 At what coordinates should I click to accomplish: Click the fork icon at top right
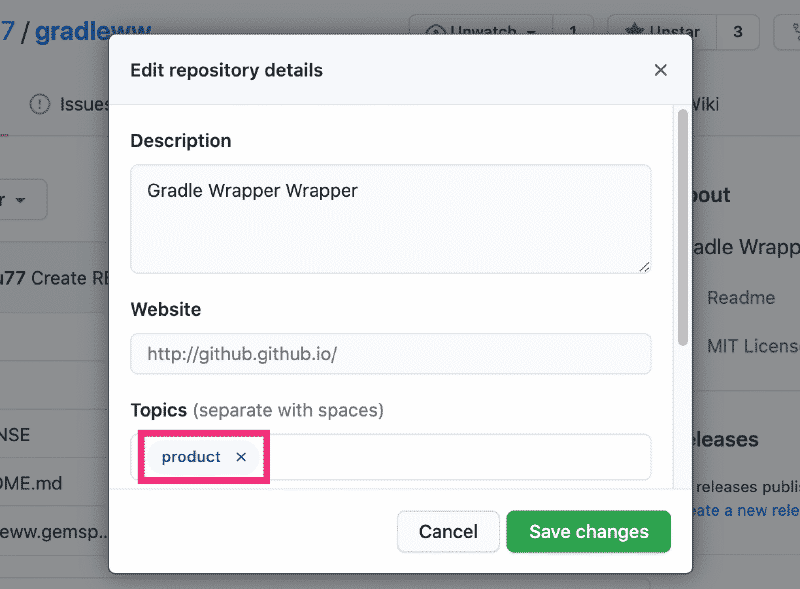click(790, 31)
